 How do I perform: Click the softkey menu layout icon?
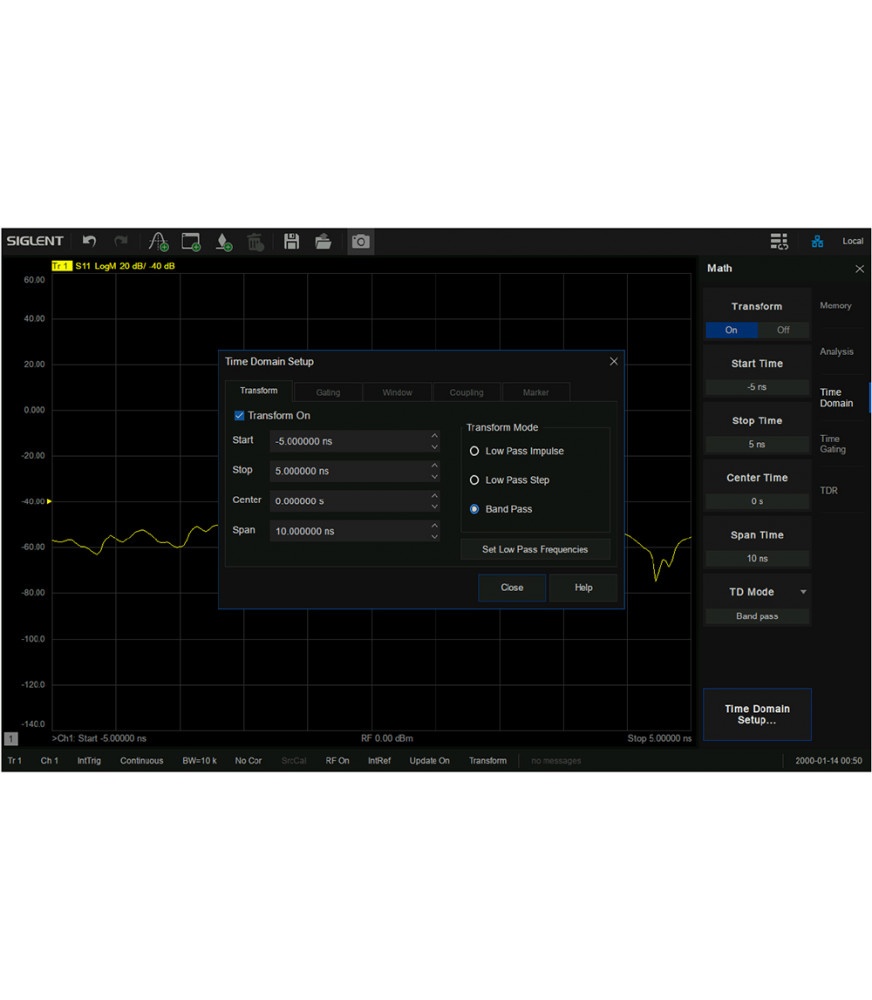[779, 241]
